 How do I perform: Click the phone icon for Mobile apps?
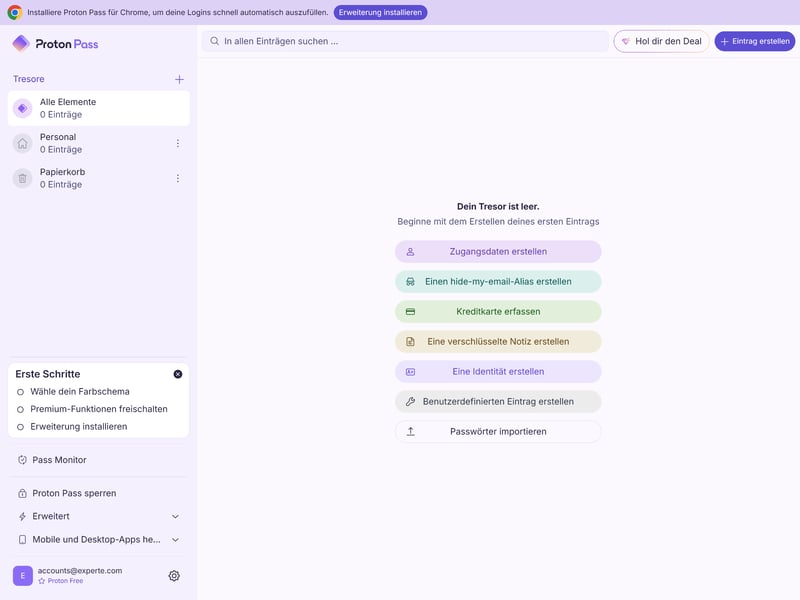(x=22, y=540)
